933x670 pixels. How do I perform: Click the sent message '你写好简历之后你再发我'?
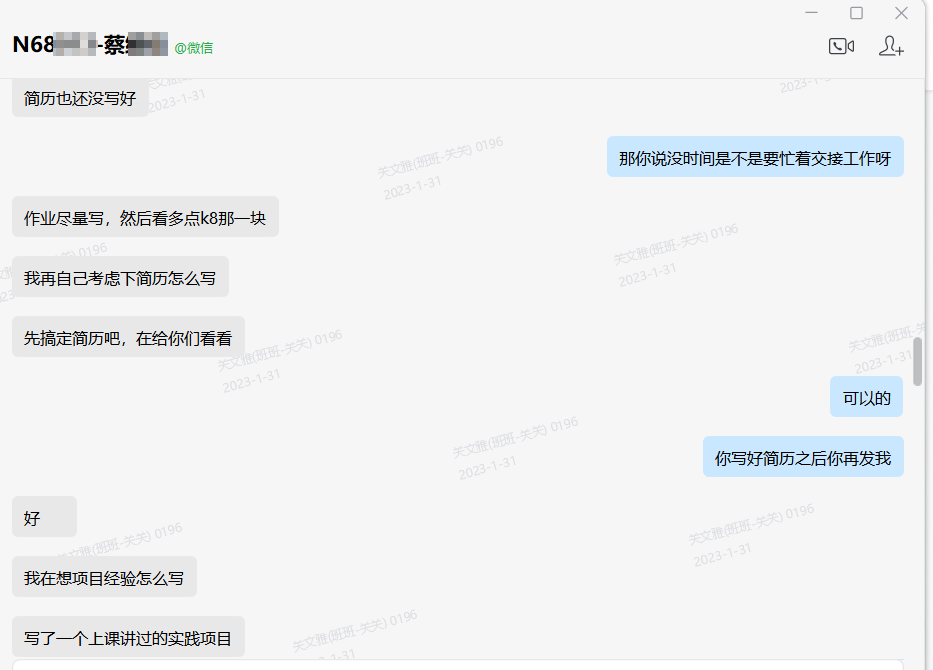pos(802,458)
